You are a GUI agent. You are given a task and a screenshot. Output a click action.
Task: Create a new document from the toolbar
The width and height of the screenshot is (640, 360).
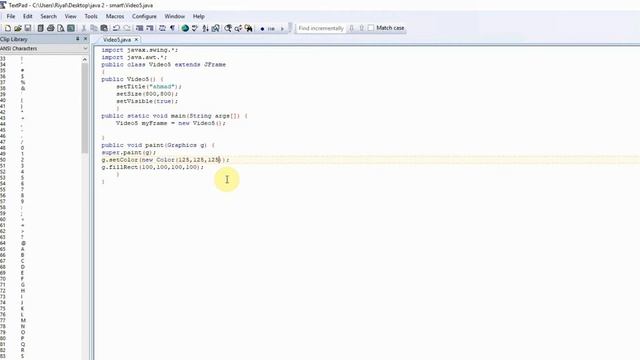tap(7, 28)
